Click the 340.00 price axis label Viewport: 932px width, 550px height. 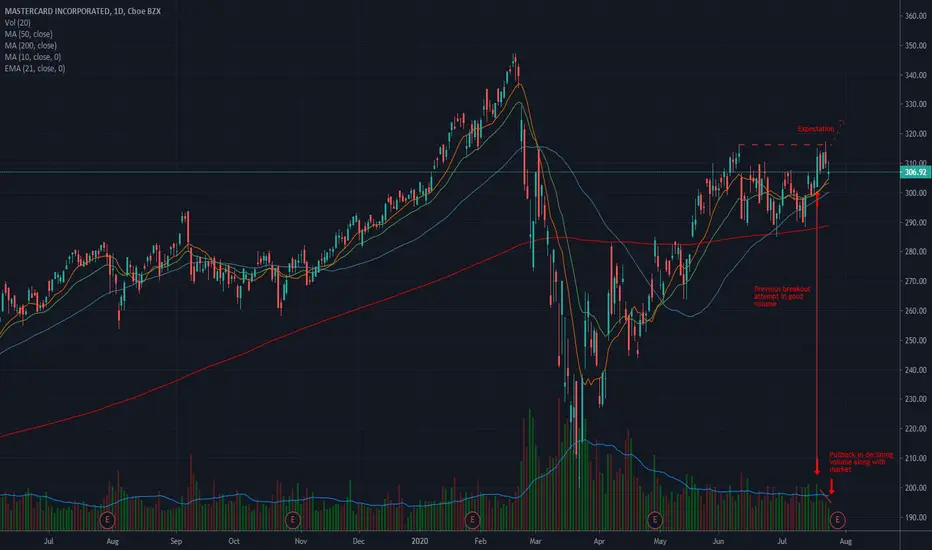coord(915,75)
